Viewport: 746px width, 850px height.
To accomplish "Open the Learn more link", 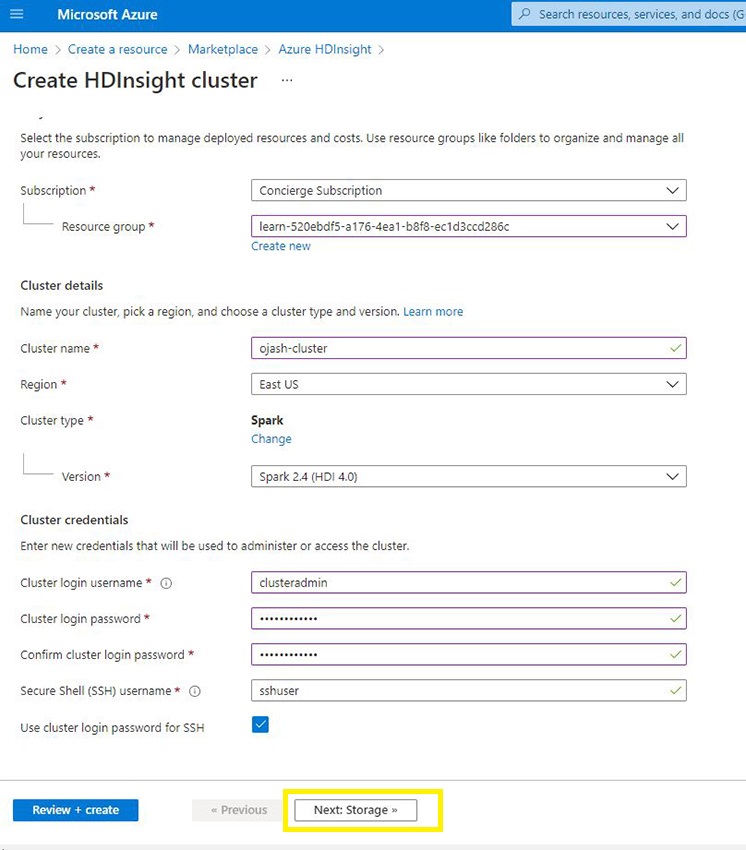I will click(x=433, y=312).
